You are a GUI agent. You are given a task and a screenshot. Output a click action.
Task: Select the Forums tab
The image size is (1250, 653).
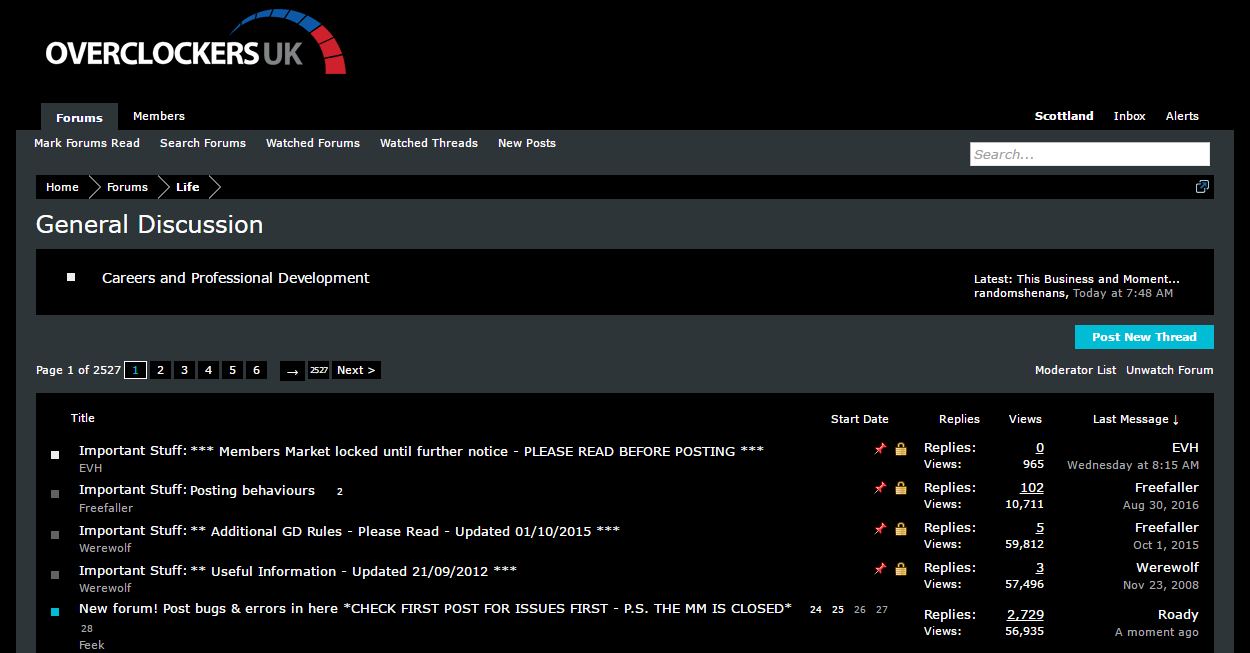click(x=79, y=117)
